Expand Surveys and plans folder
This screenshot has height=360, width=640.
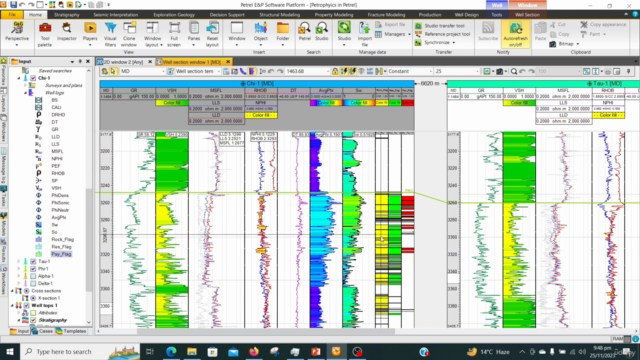25,85
